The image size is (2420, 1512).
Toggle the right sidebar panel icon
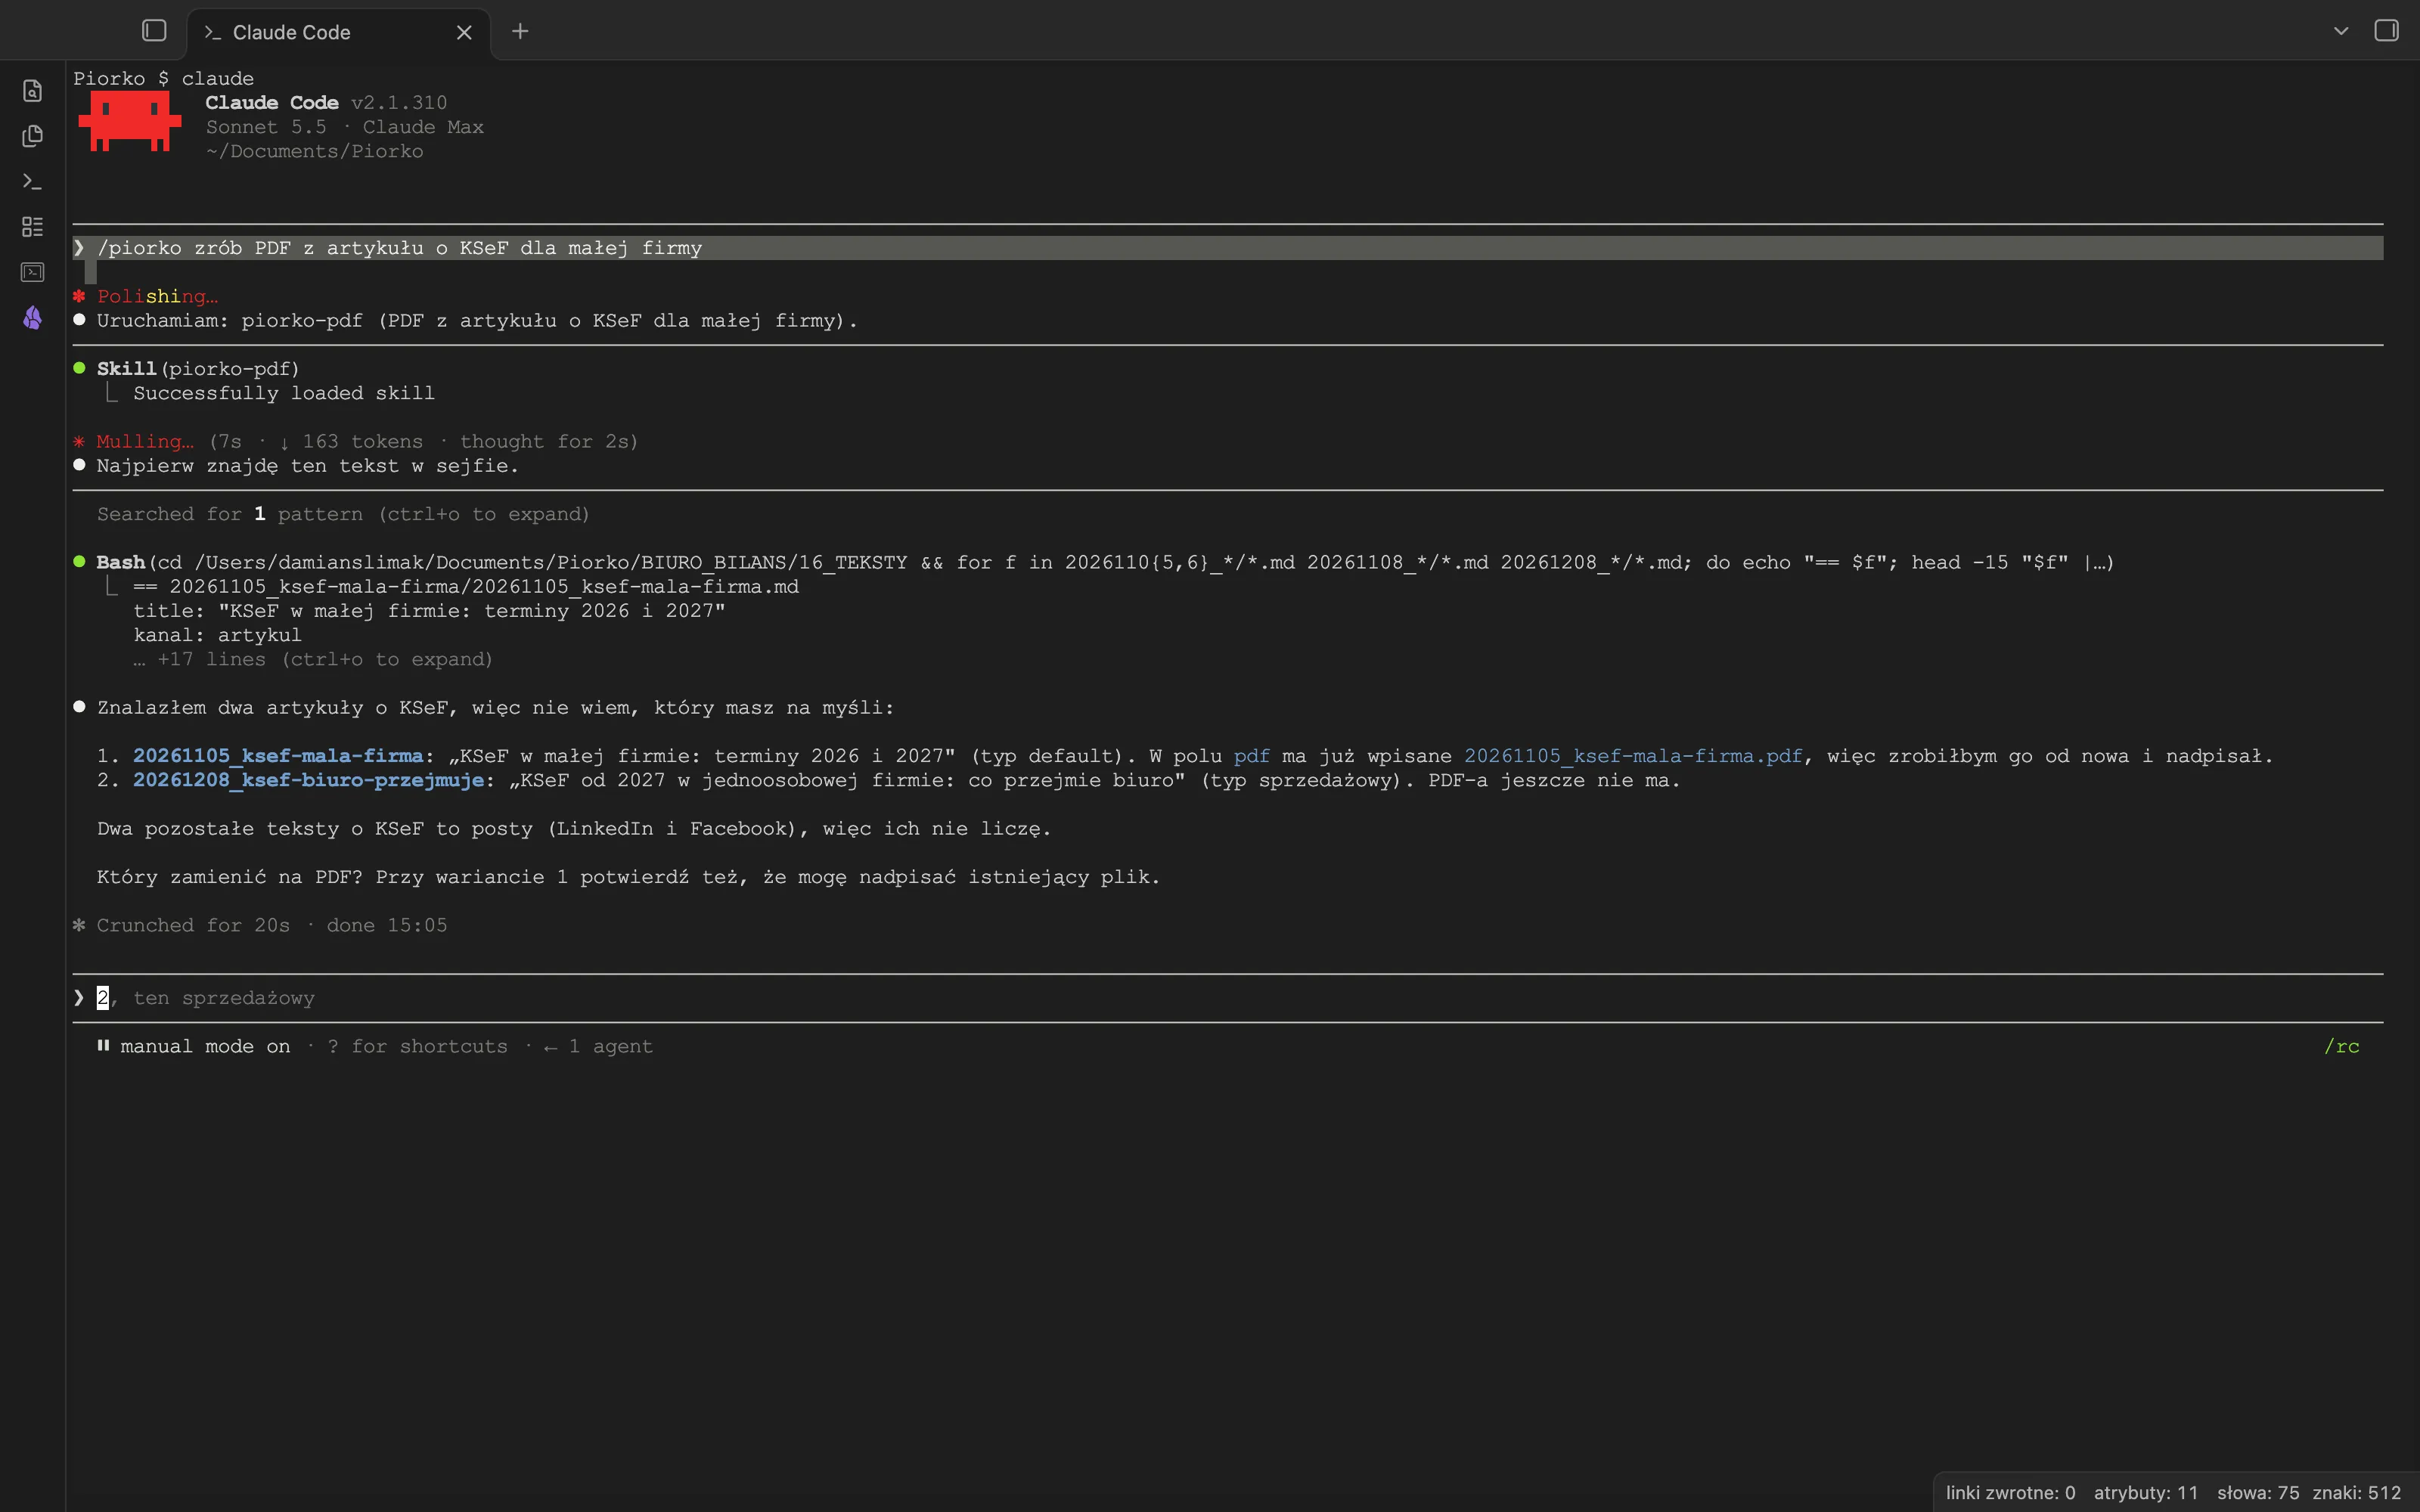coord(2386,31)
